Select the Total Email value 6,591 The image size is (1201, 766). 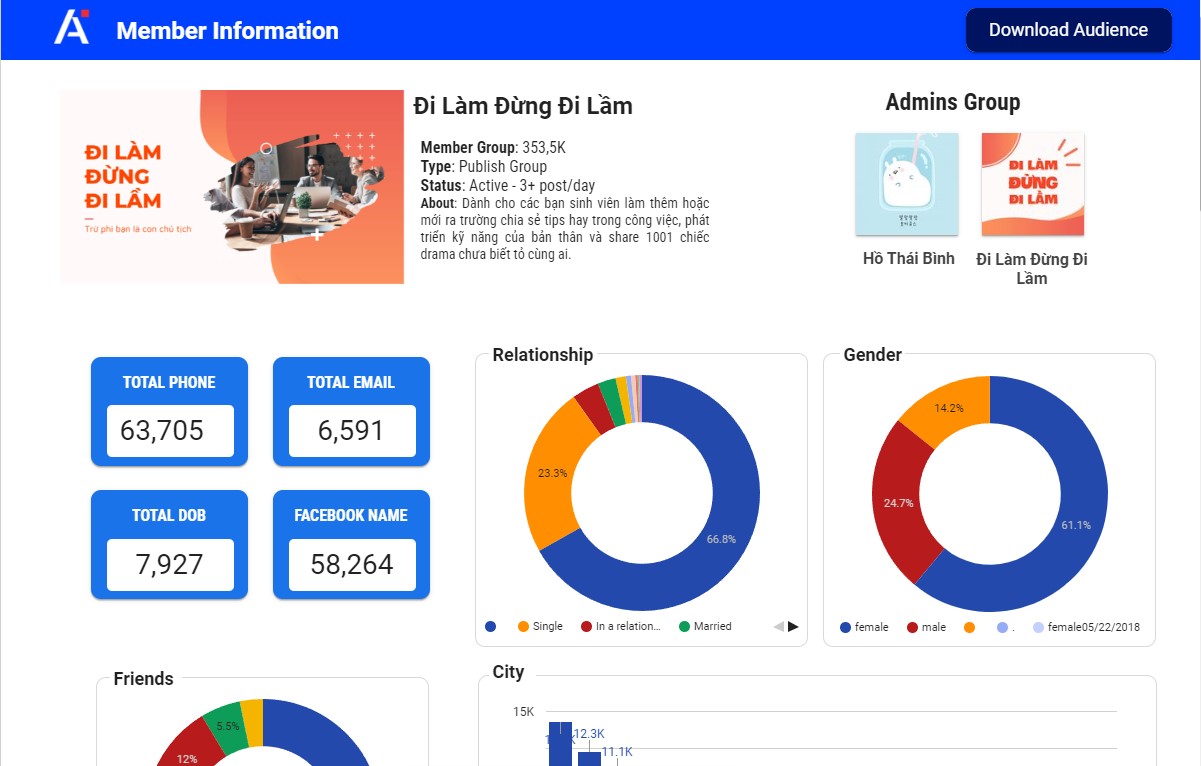coord(352,431)
